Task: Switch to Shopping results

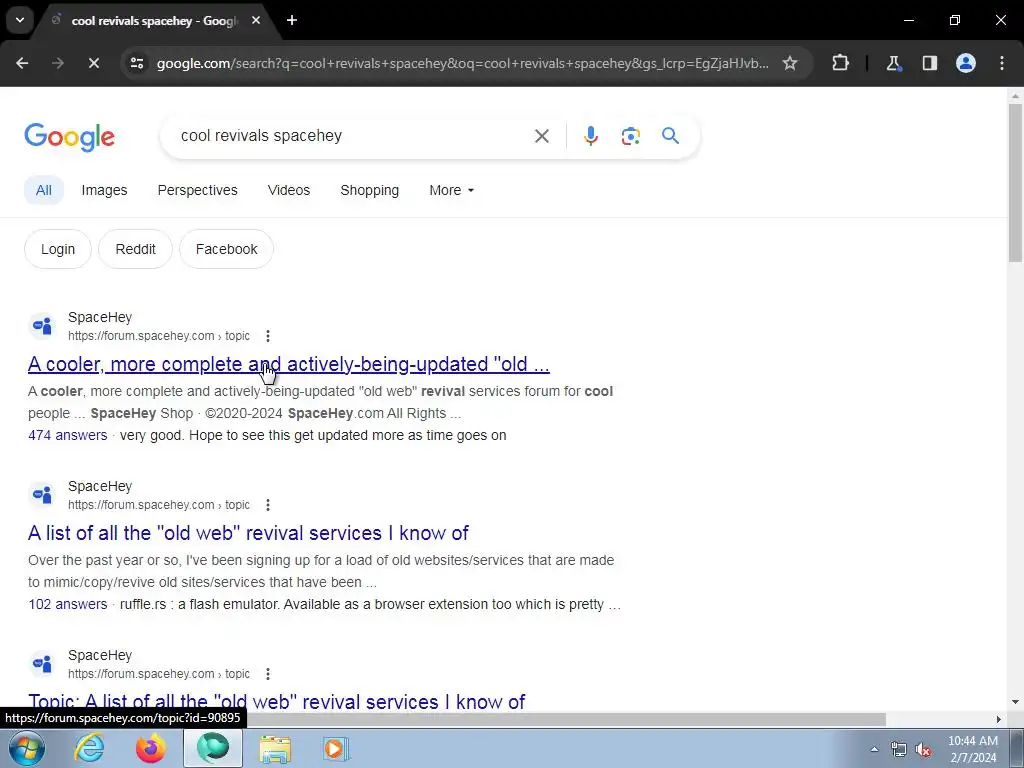Action: (370, 190)
